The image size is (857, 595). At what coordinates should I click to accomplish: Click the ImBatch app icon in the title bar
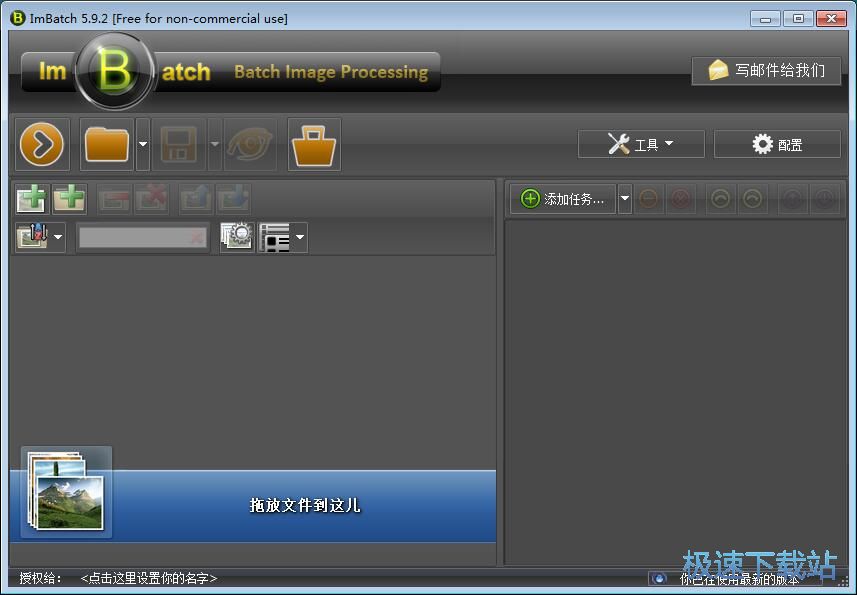17,18
